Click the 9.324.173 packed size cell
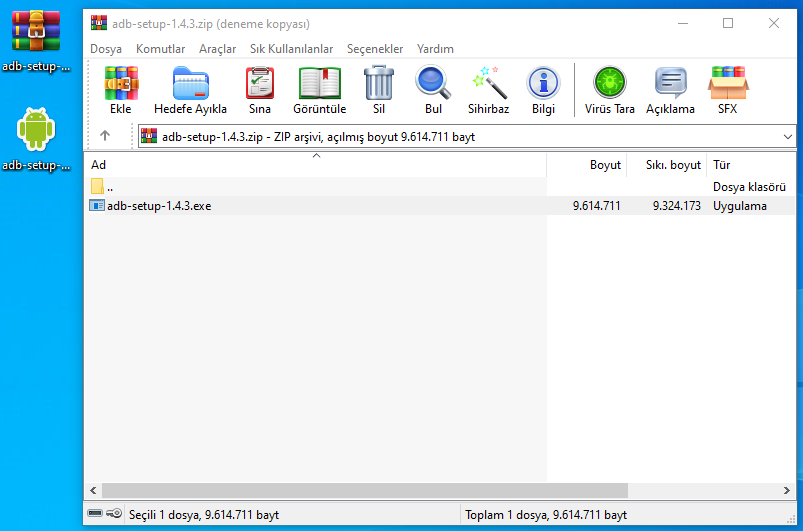 pos(677,206)
